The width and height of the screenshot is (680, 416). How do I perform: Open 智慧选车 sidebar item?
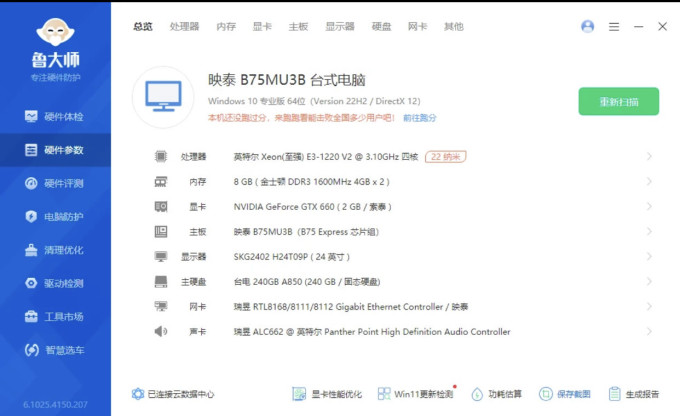55,350
